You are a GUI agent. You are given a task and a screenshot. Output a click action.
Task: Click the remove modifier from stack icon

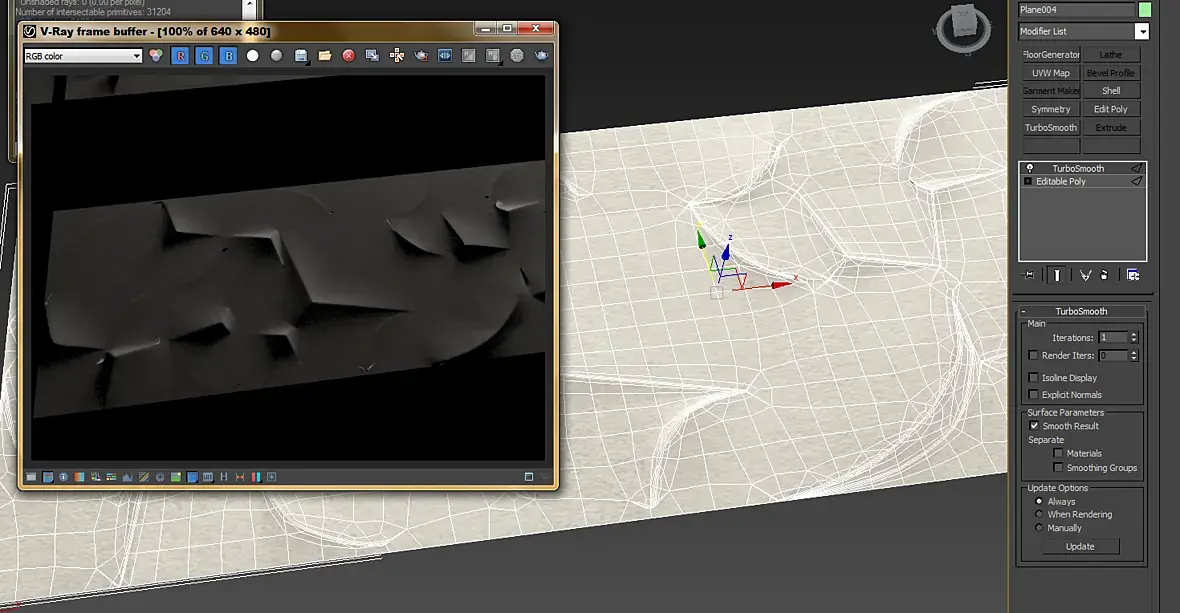[x=1104, y=275]
